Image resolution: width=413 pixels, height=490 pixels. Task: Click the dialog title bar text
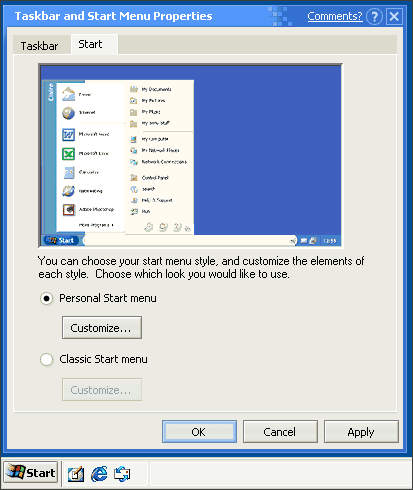pyautogui.click(x=113, y=16)
